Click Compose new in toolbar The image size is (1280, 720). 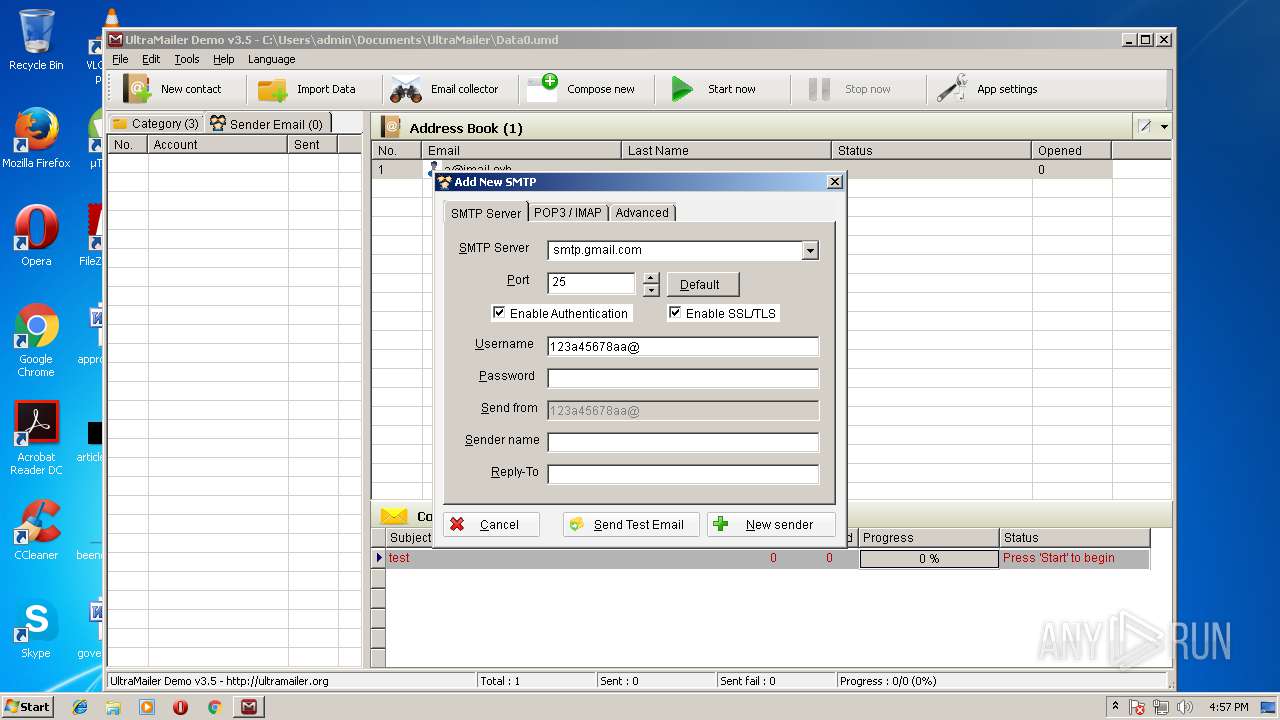click(x=581, y=89)
